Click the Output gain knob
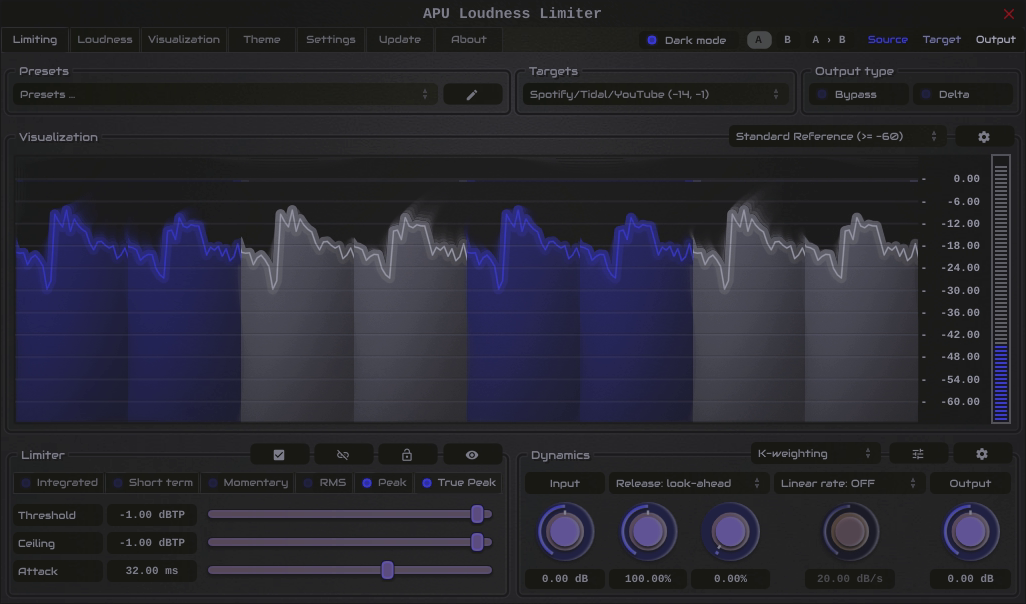This screenshot has width=1026, height=604. point(970,531)
